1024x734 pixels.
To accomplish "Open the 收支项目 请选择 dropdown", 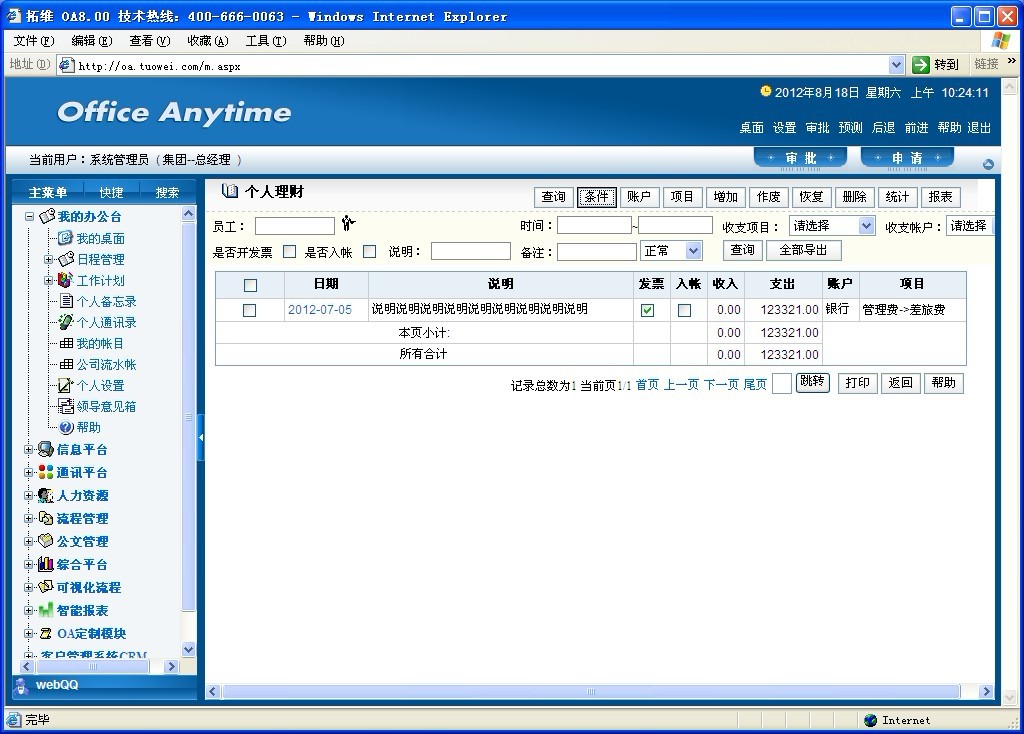I will 832,226.
